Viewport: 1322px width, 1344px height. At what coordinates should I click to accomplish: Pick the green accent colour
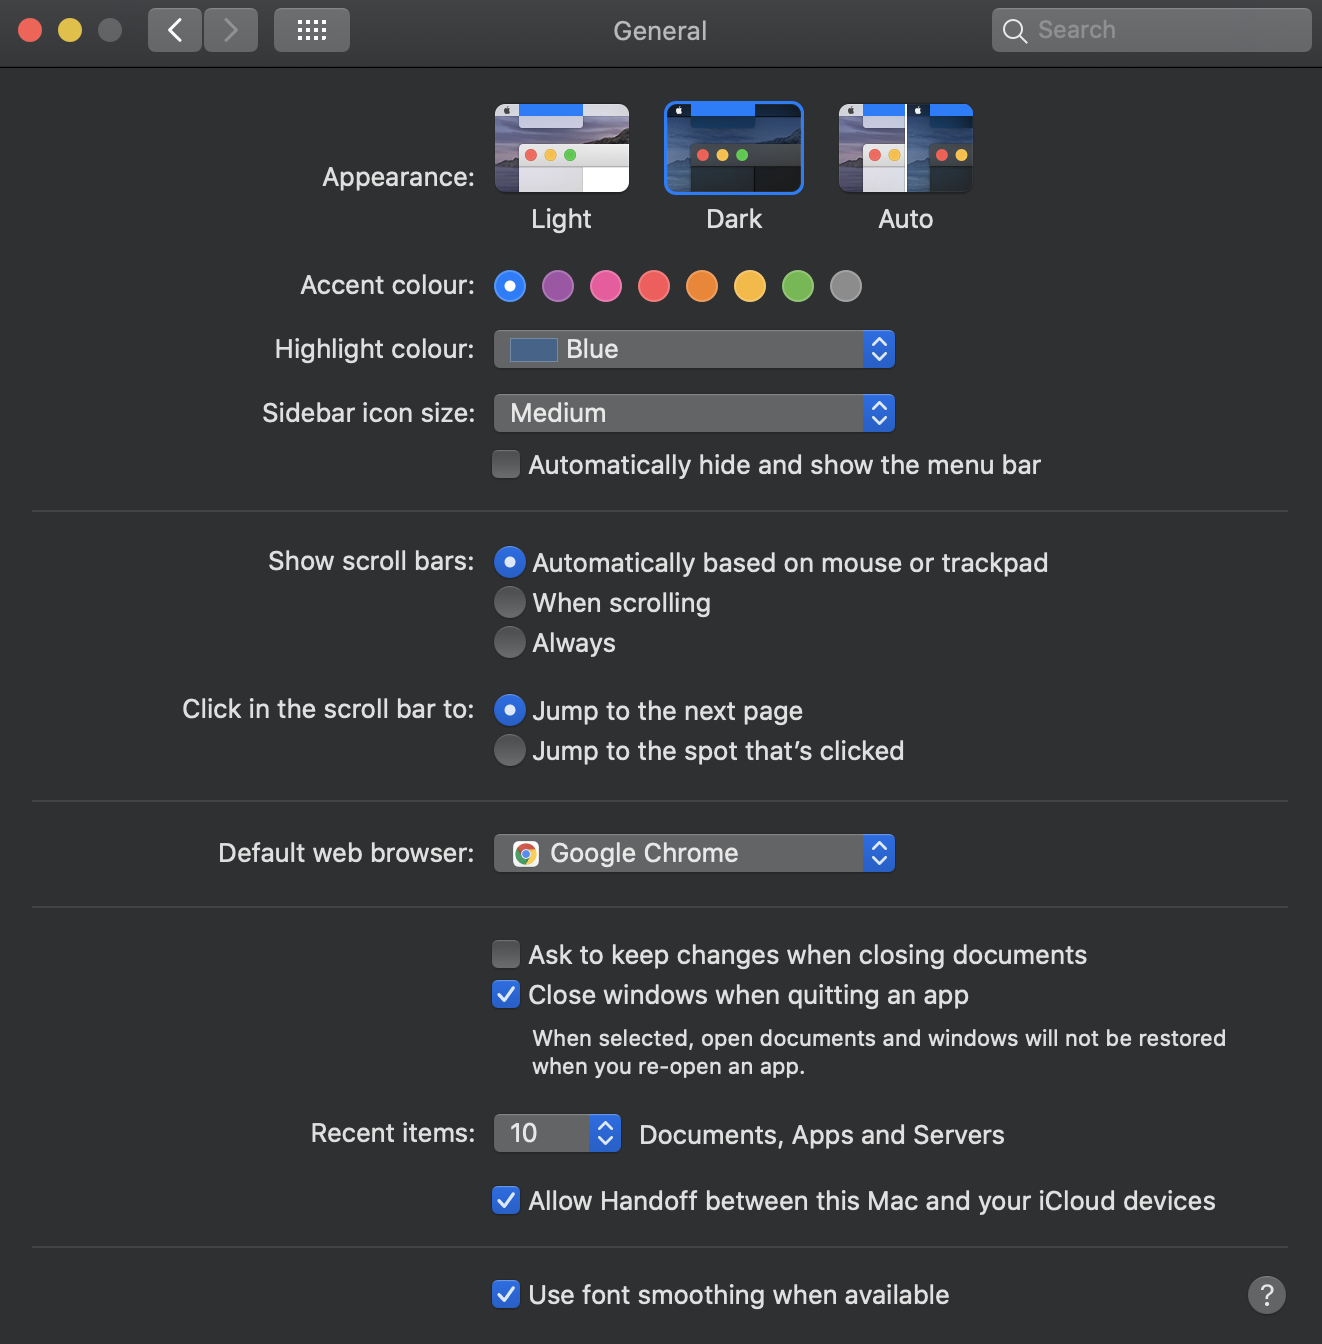tap(798, 286)
